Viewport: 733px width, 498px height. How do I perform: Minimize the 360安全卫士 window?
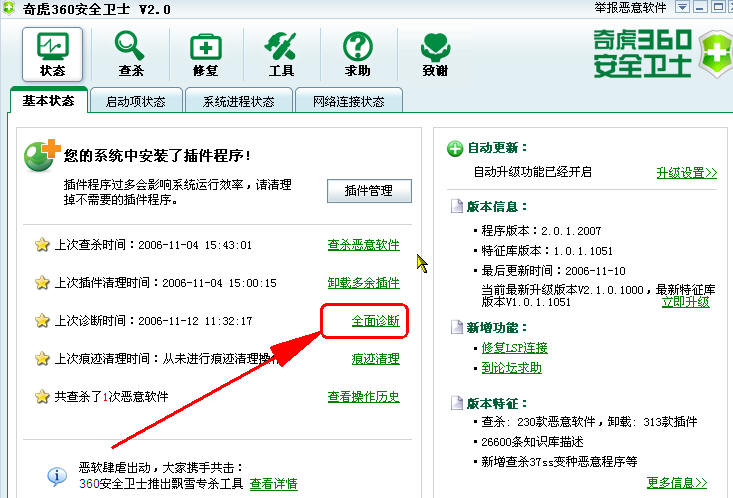pyautogui.click(x=700, y=7)
